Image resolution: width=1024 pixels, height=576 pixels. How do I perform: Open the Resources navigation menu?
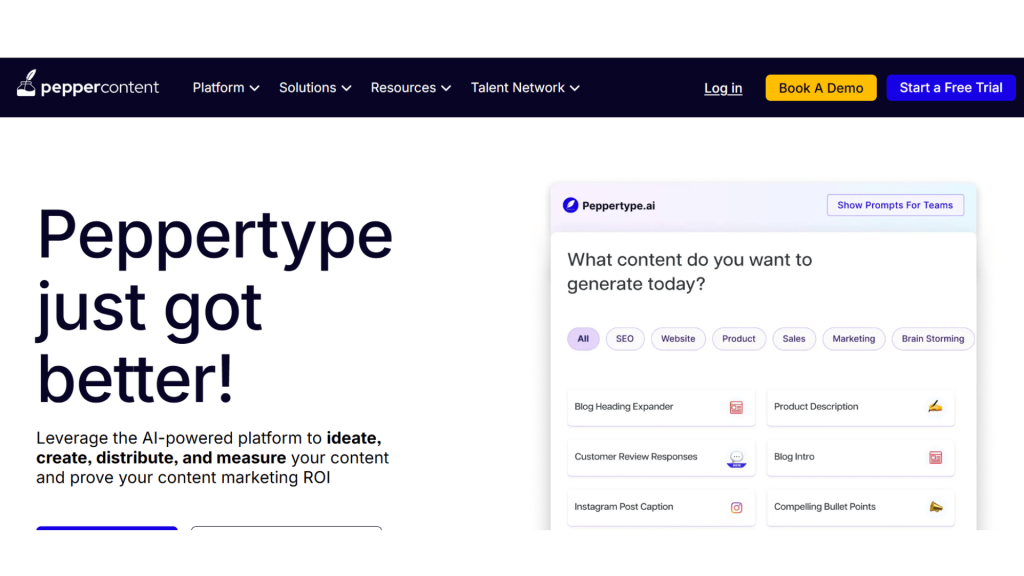[411, 88]
